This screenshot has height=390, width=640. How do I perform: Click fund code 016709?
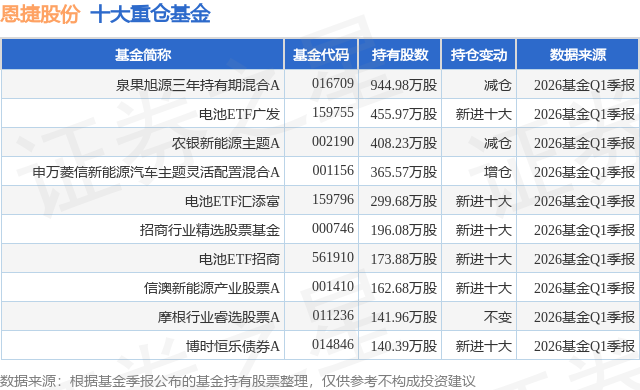click(333, 83)
